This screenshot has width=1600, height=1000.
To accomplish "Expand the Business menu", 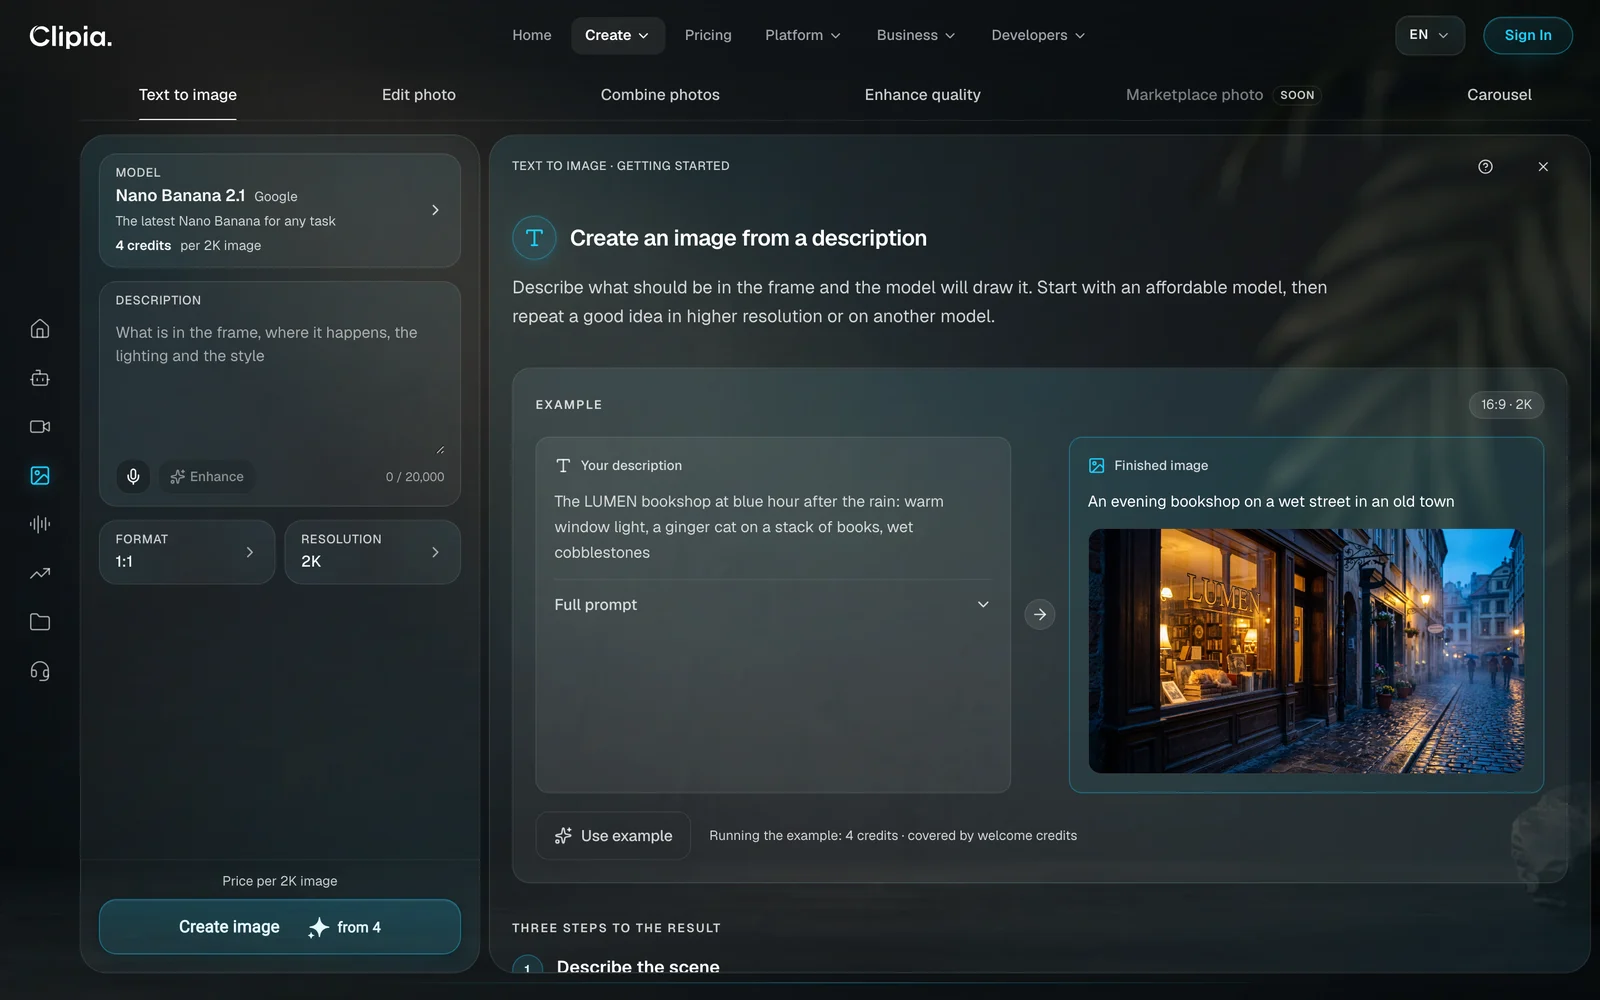I will point(916,35).
